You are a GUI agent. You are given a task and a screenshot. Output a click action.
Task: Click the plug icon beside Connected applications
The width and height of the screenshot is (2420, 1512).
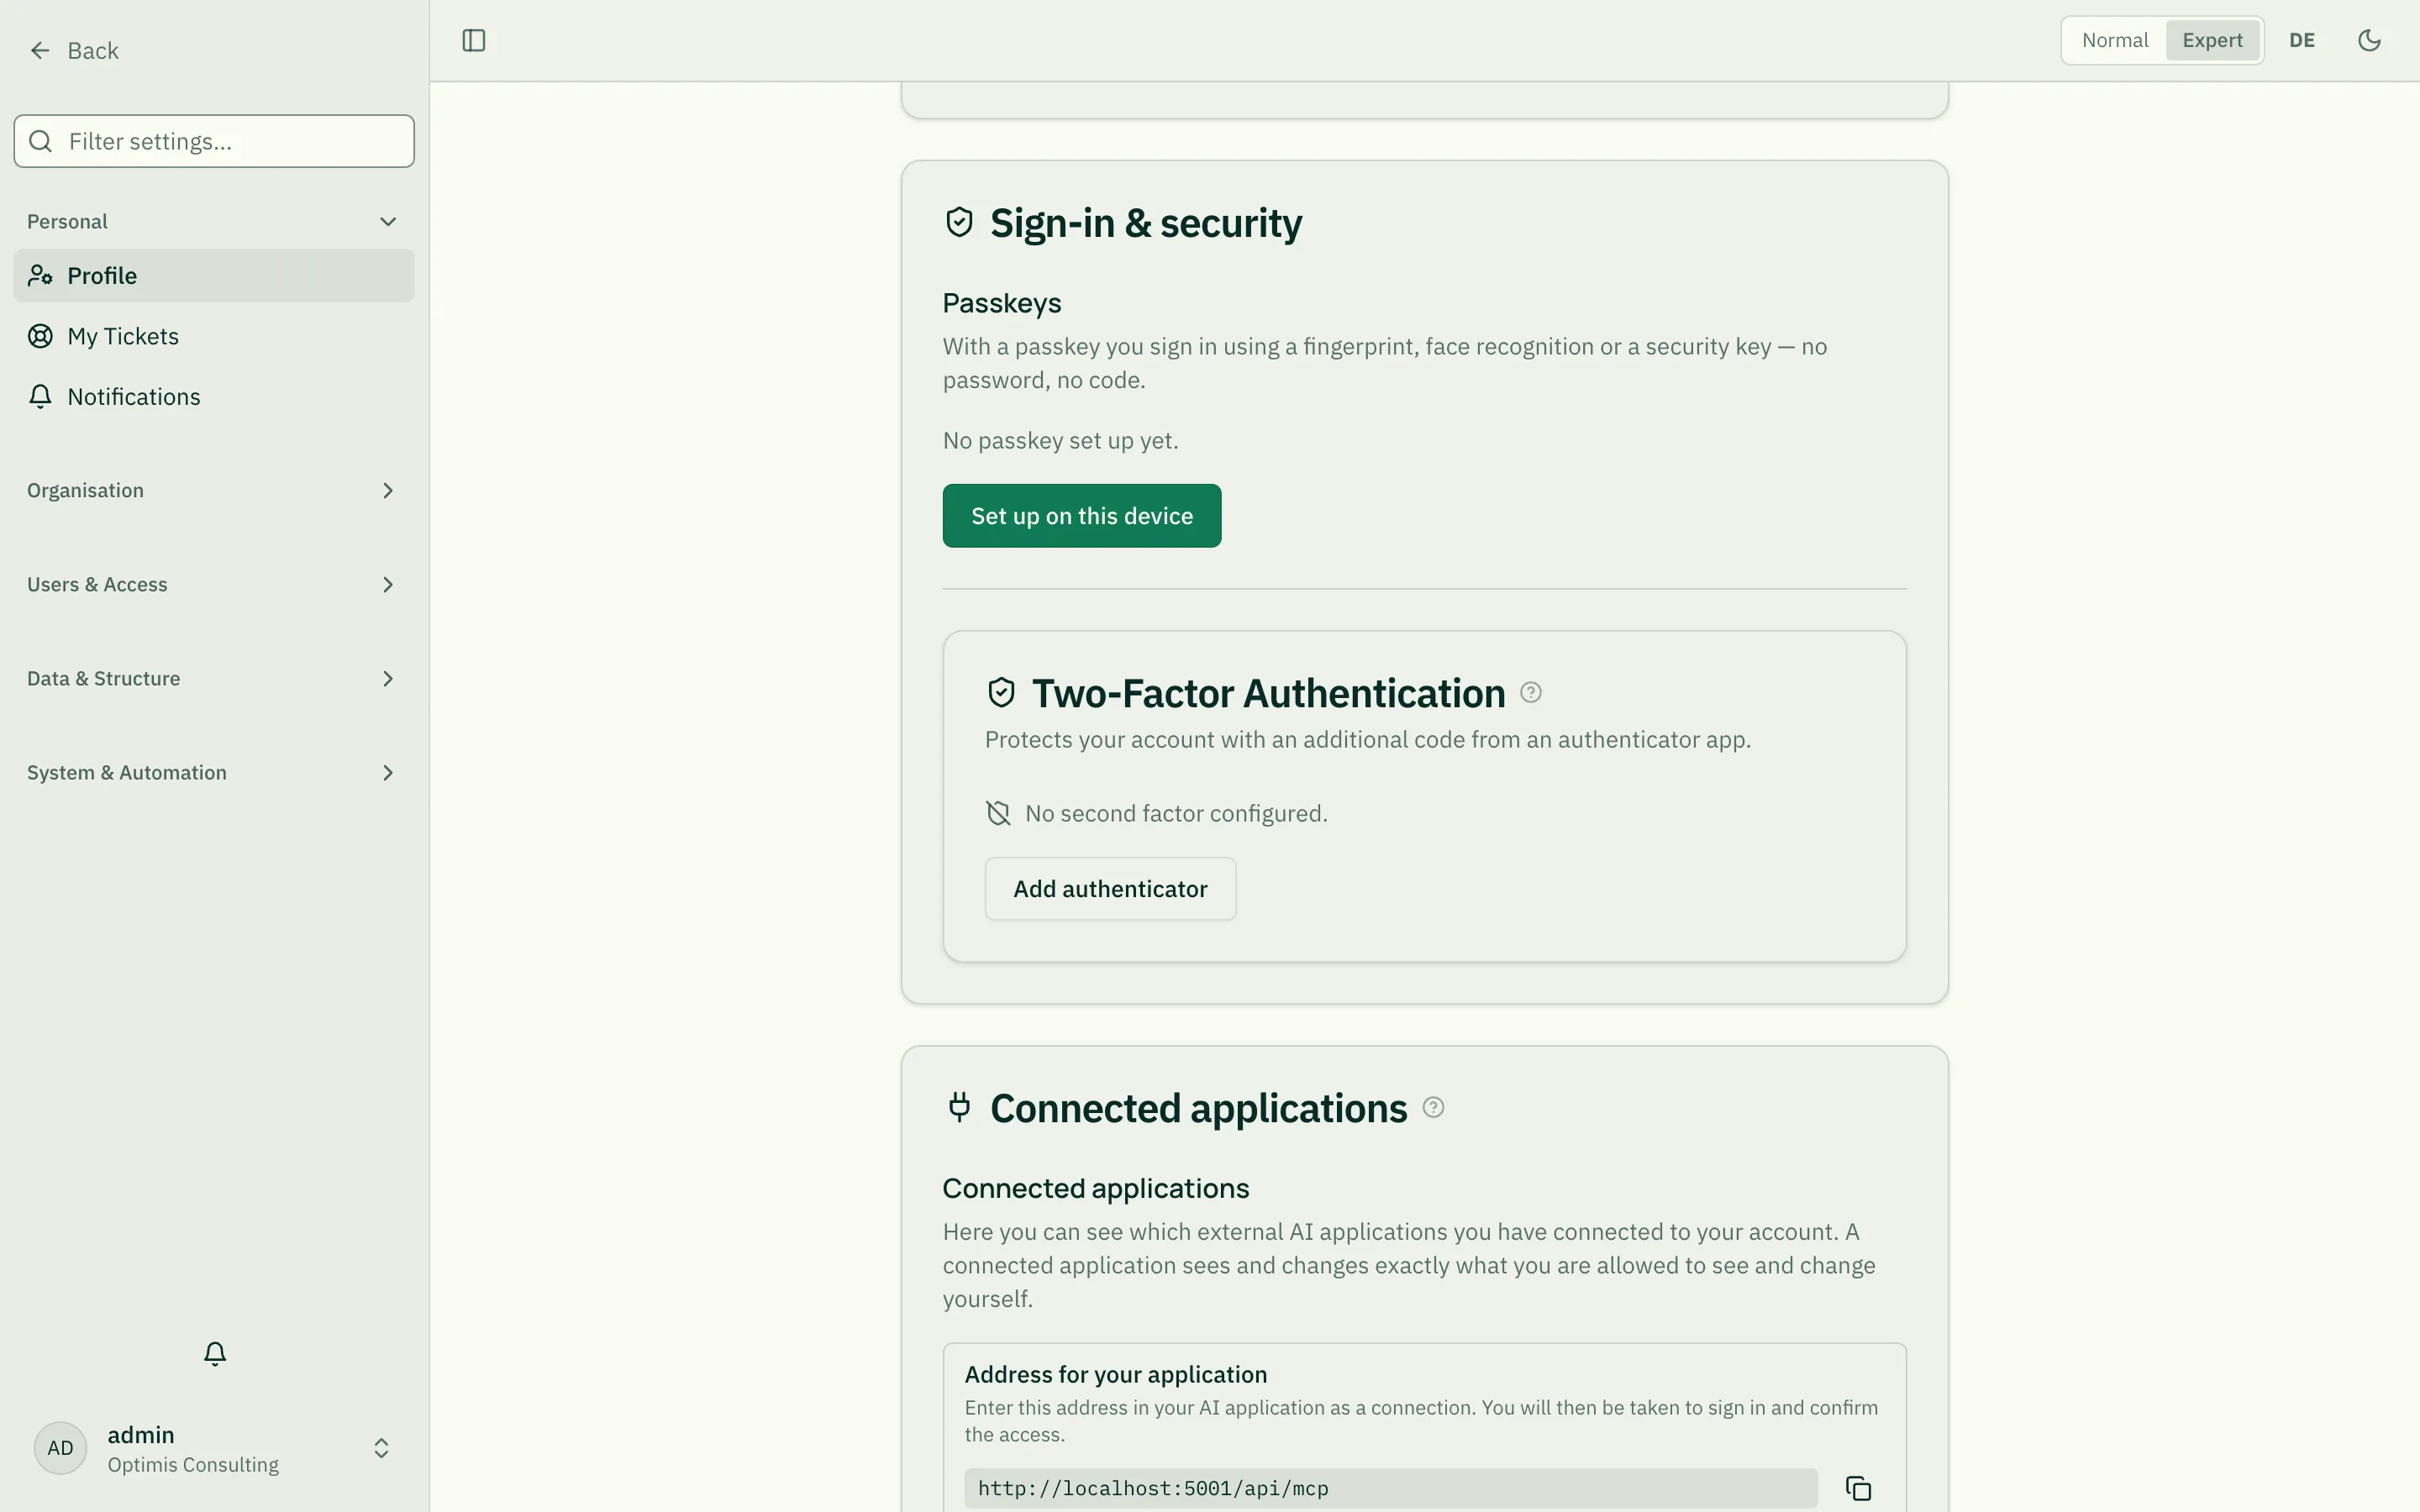(x=959, y=1107)
